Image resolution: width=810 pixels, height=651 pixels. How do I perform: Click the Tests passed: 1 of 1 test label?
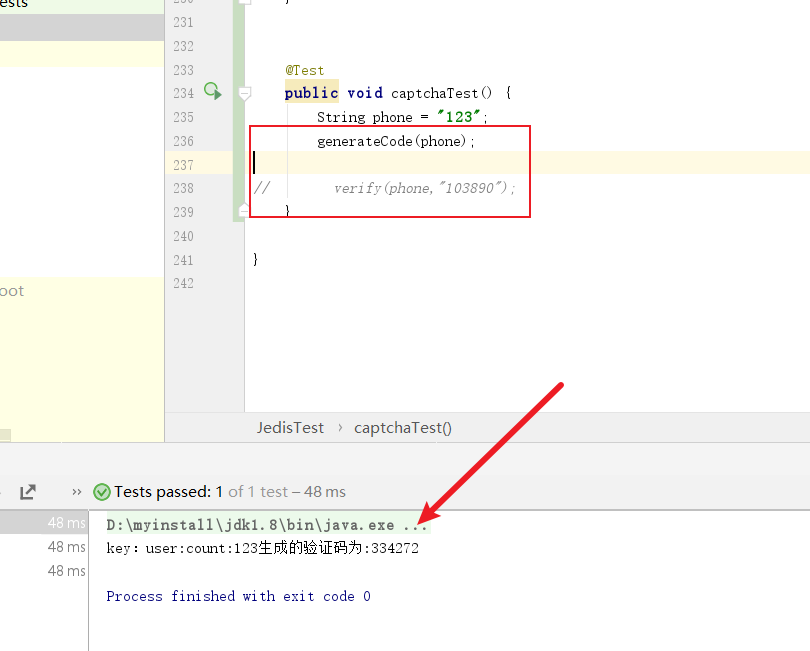click(x=230, y=492)
